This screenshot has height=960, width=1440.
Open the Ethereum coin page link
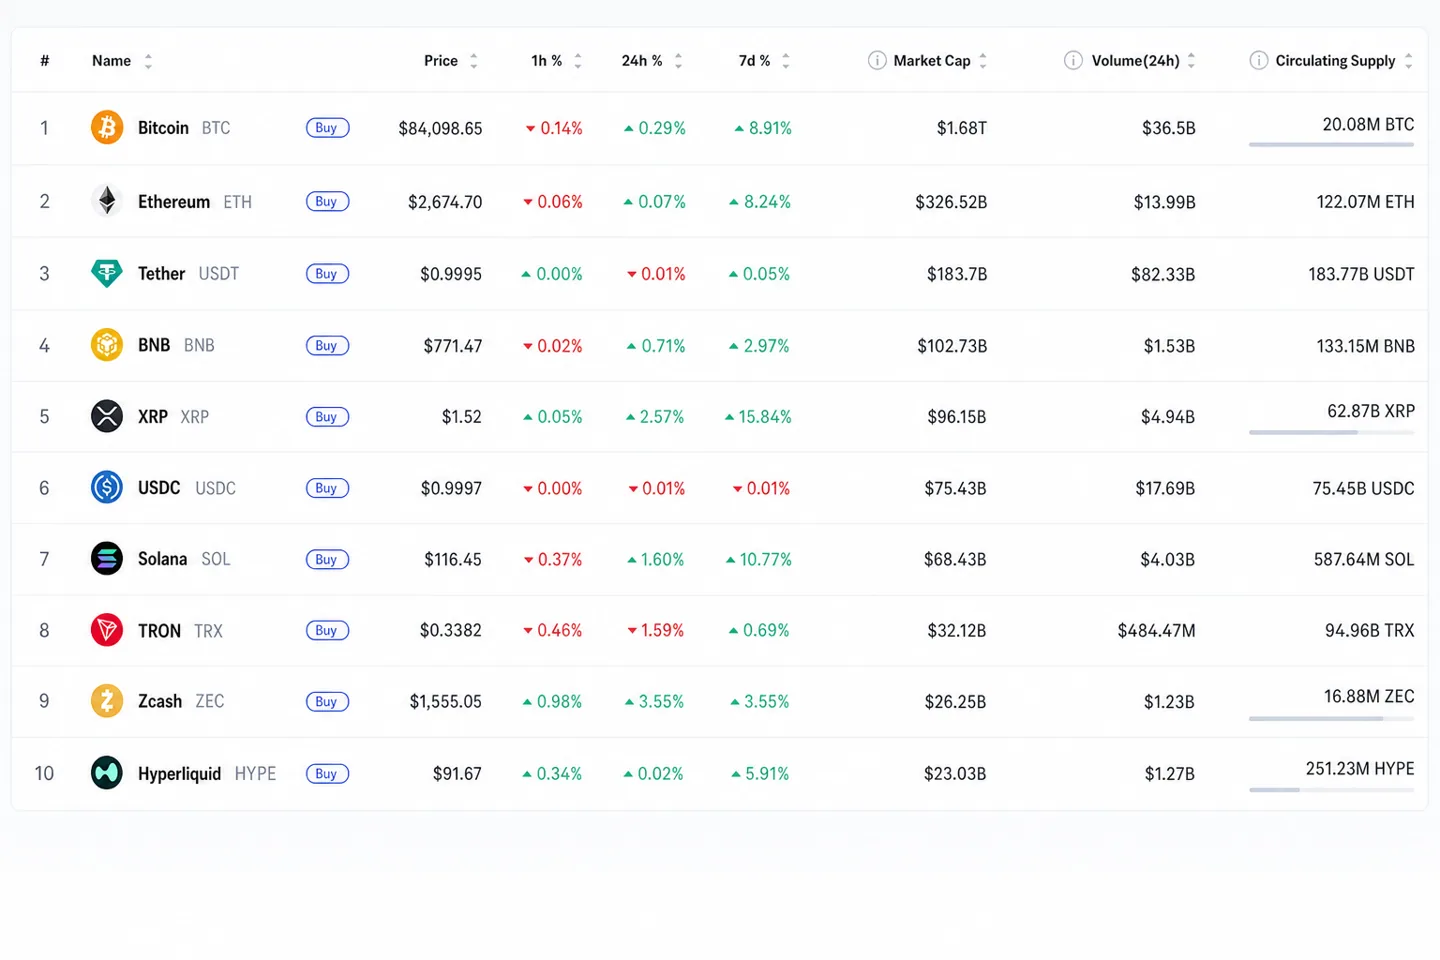pos(174,201)
